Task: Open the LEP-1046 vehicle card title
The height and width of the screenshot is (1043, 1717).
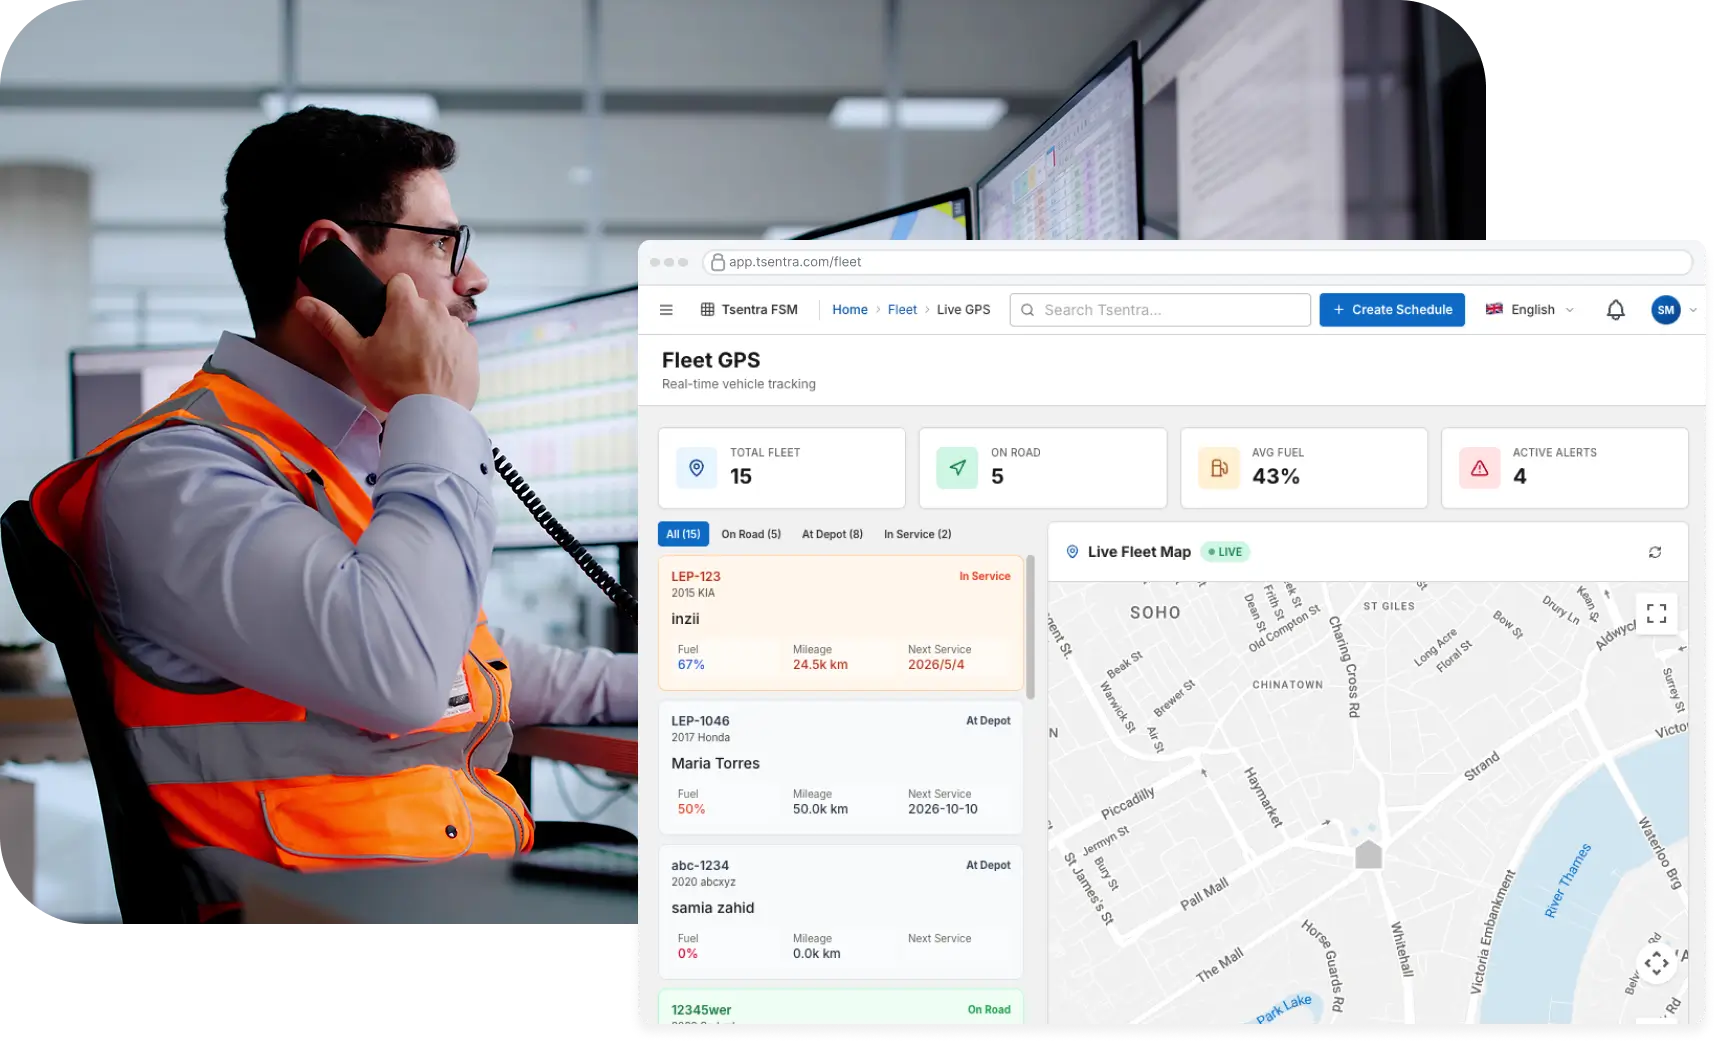Action: [x=700, y=721]
